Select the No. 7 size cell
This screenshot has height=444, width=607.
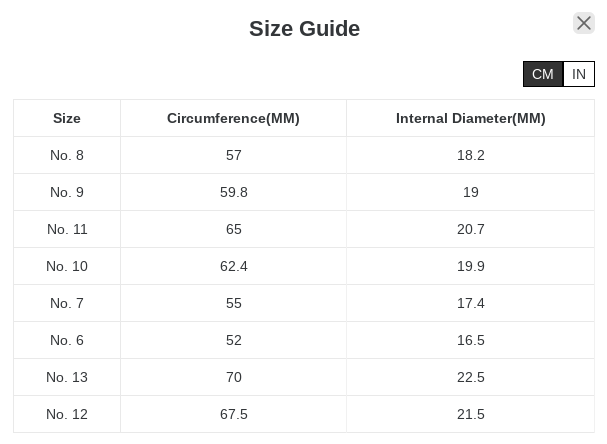tap(67, 303)
